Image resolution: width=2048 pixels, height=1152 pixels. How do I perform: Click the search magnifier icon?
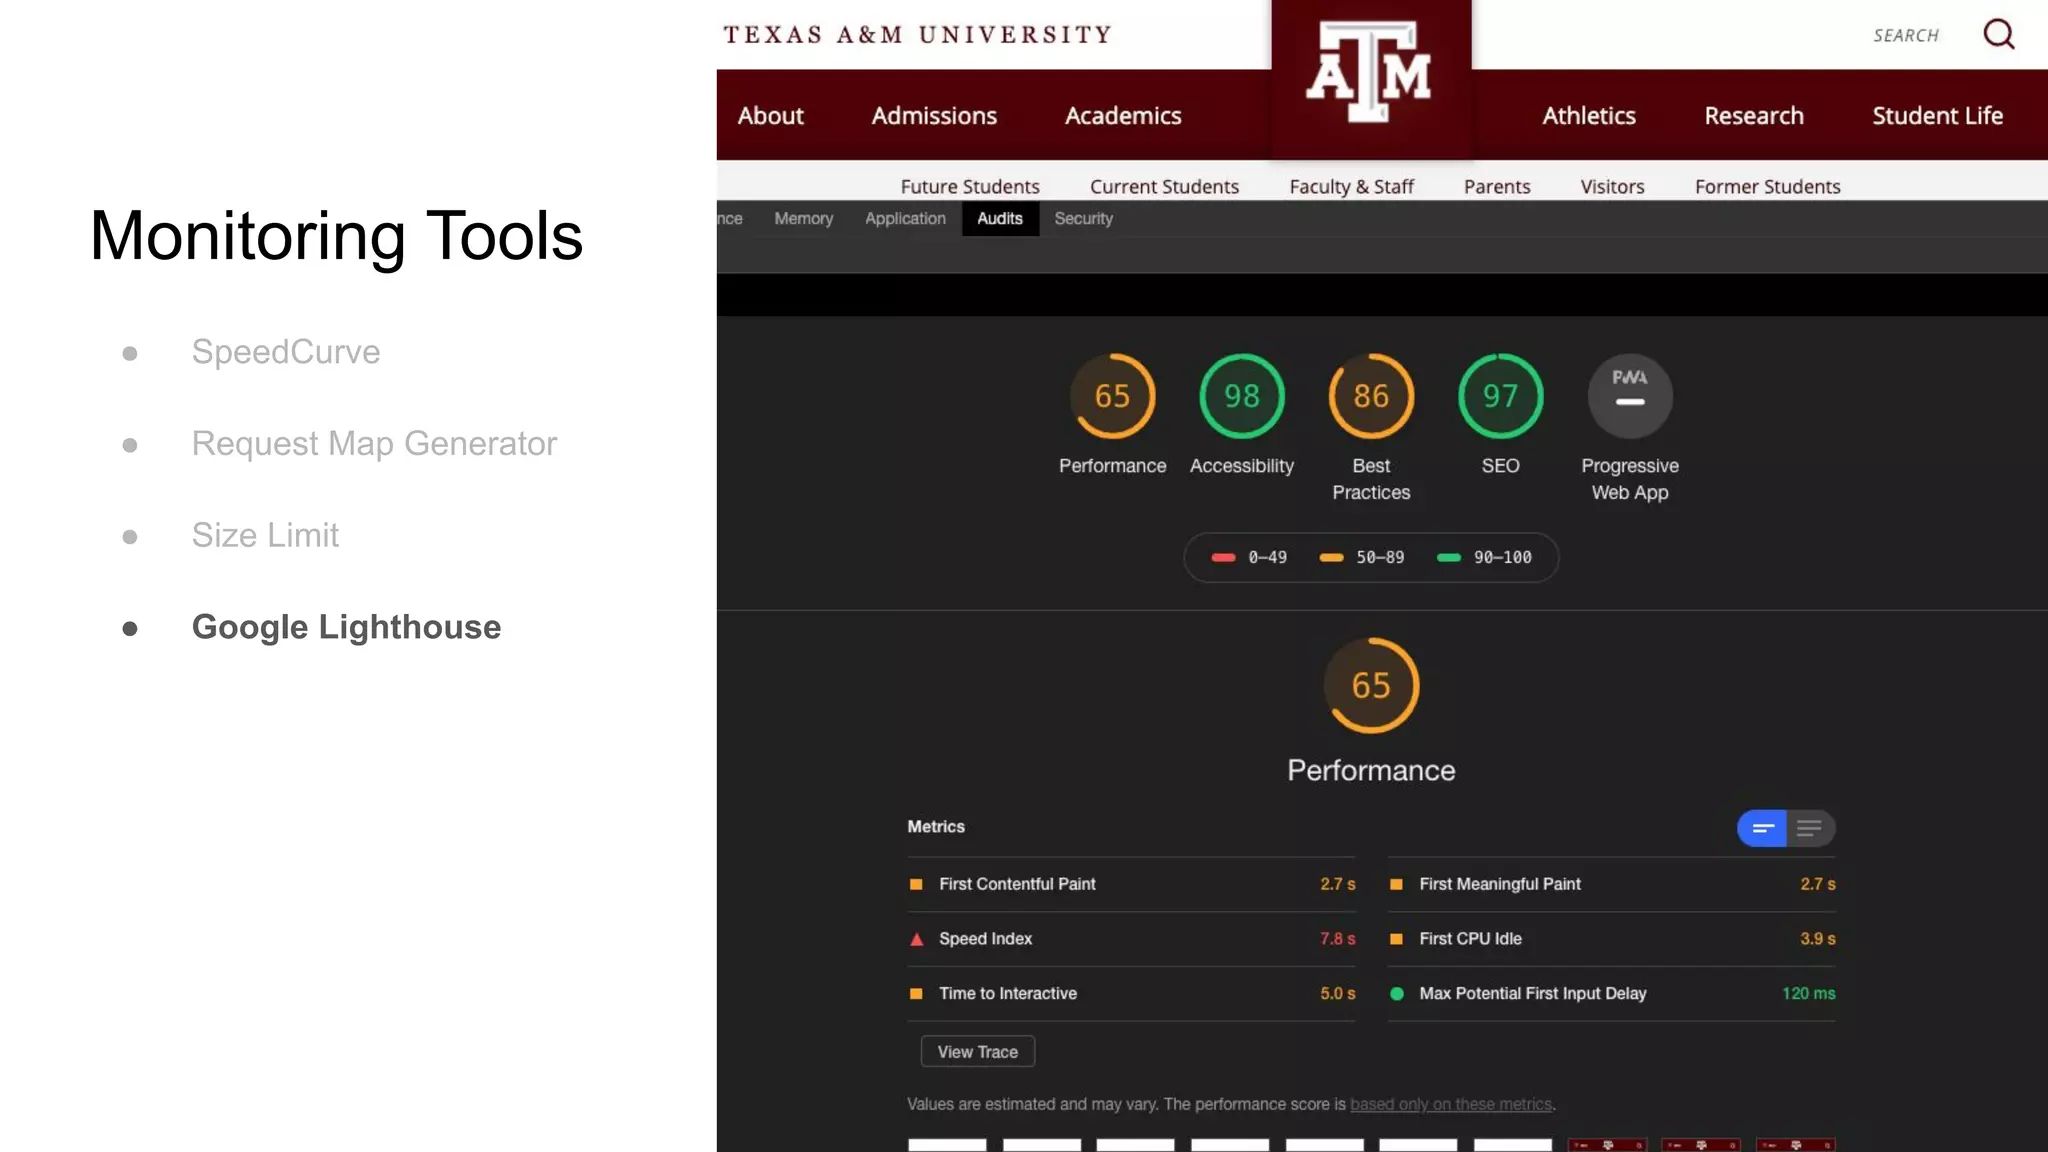pos(1998,35)
